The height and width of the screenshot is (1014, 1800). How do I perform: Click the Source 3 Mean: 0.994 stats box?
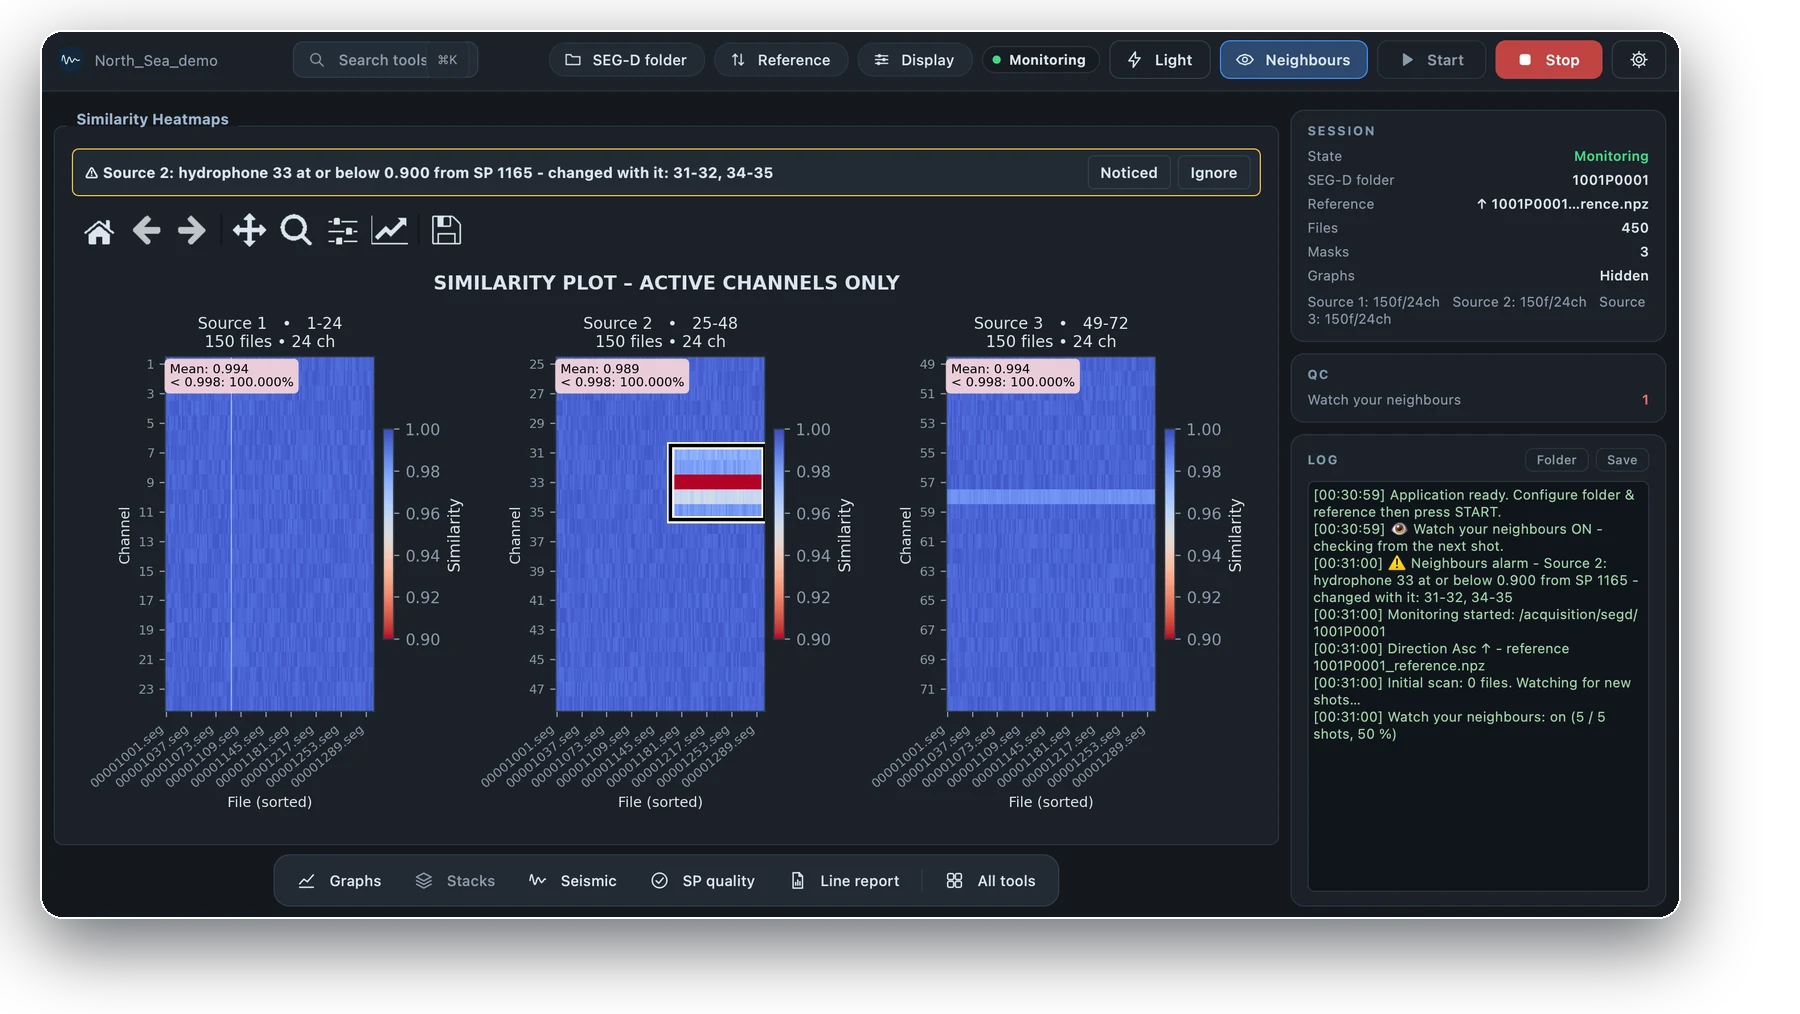pyautogui.click(x=1013, y=375)
